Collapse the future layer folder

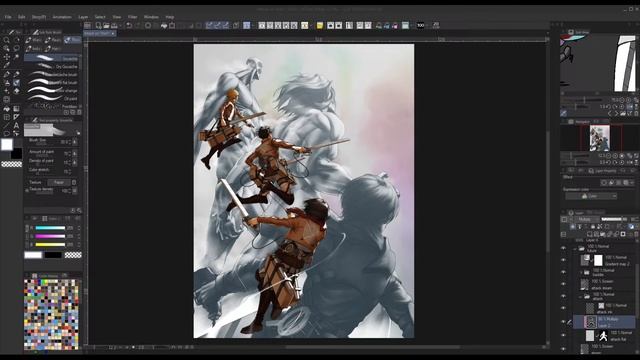point(576,248)
